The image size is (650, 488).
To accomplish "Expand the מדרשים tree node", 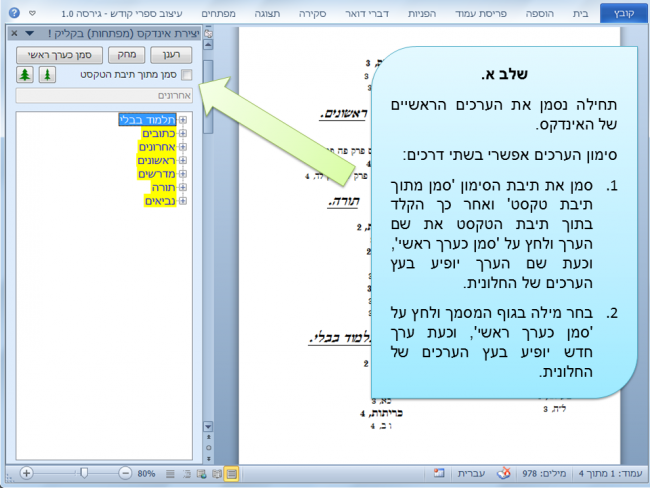I will (183, 174).
